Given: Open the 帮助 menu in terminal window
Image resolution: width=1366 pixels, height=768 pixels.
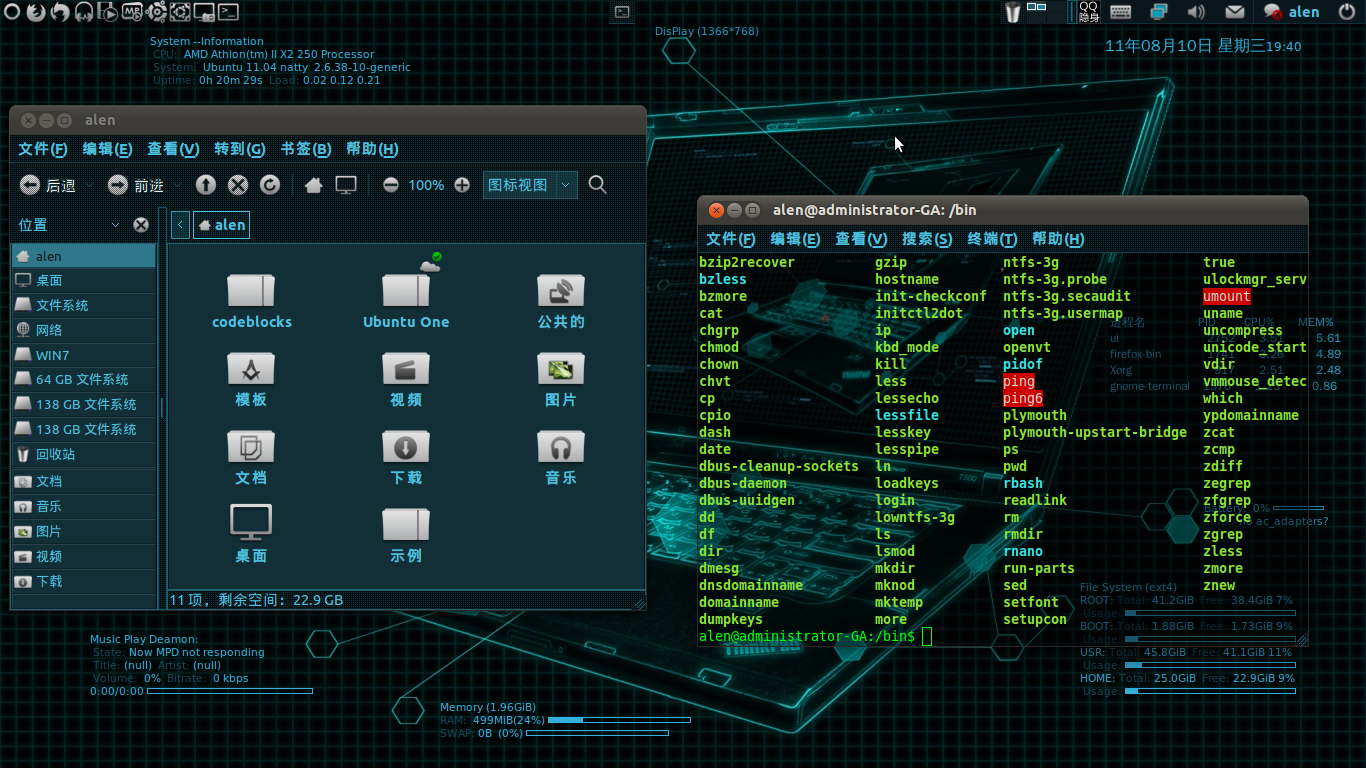Looking at the screenshot, I should click(1058, 239).
